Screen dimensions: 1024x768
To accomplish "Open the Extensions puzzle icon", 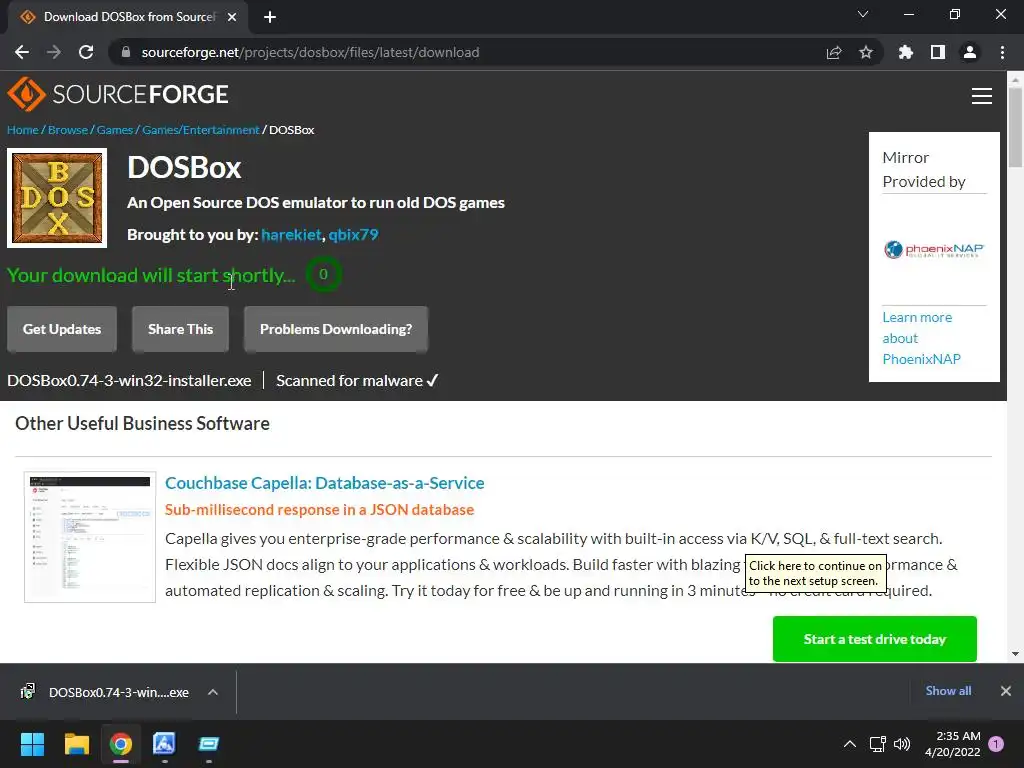I will click(906, 52).
